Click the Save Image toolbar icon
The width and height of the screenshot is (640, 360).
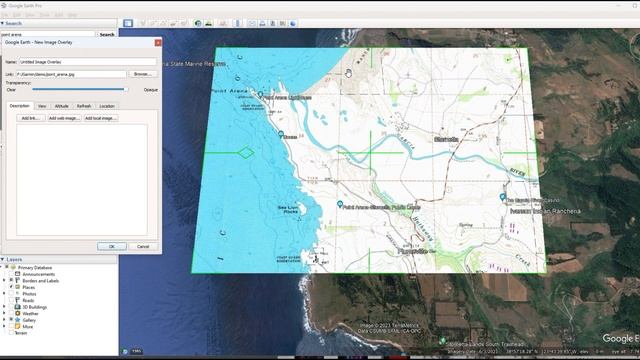tap(273, 23)
